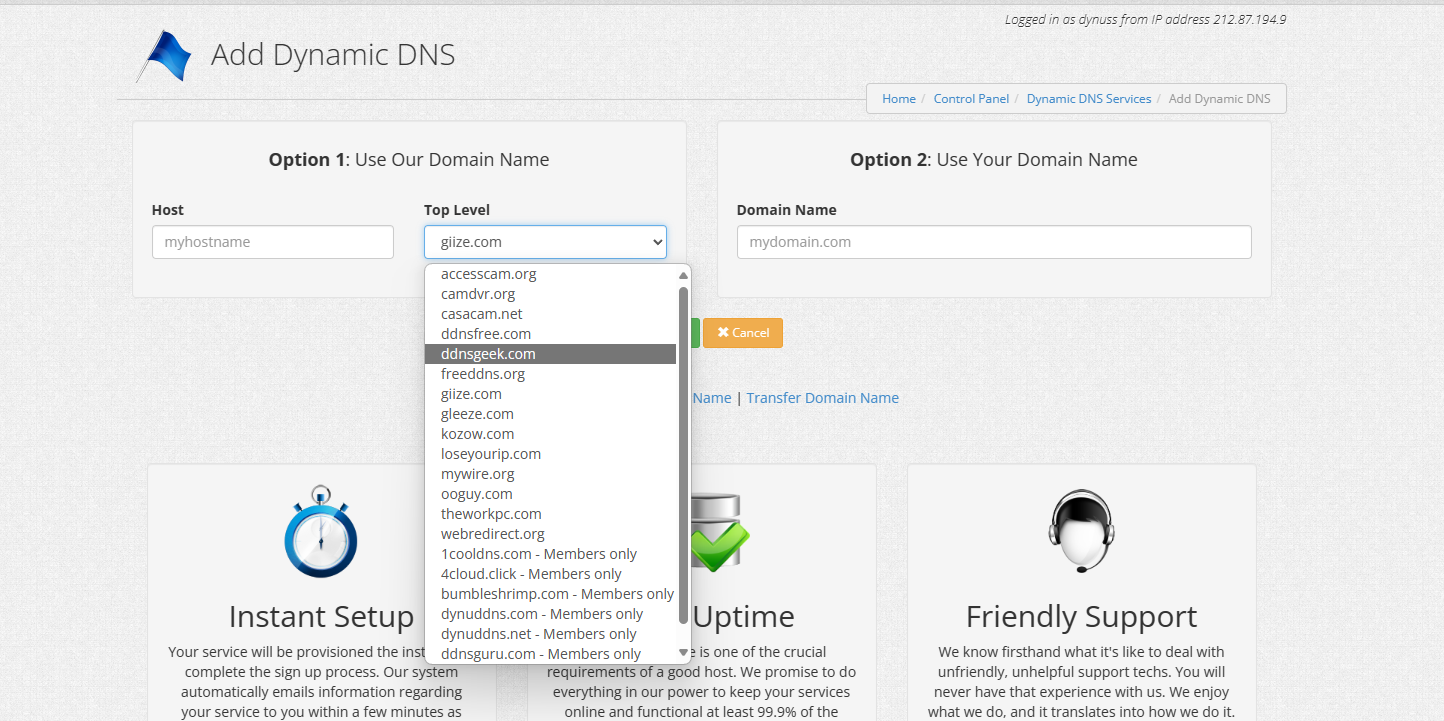Choose casacam.net in the dropdown

point(550,314)
